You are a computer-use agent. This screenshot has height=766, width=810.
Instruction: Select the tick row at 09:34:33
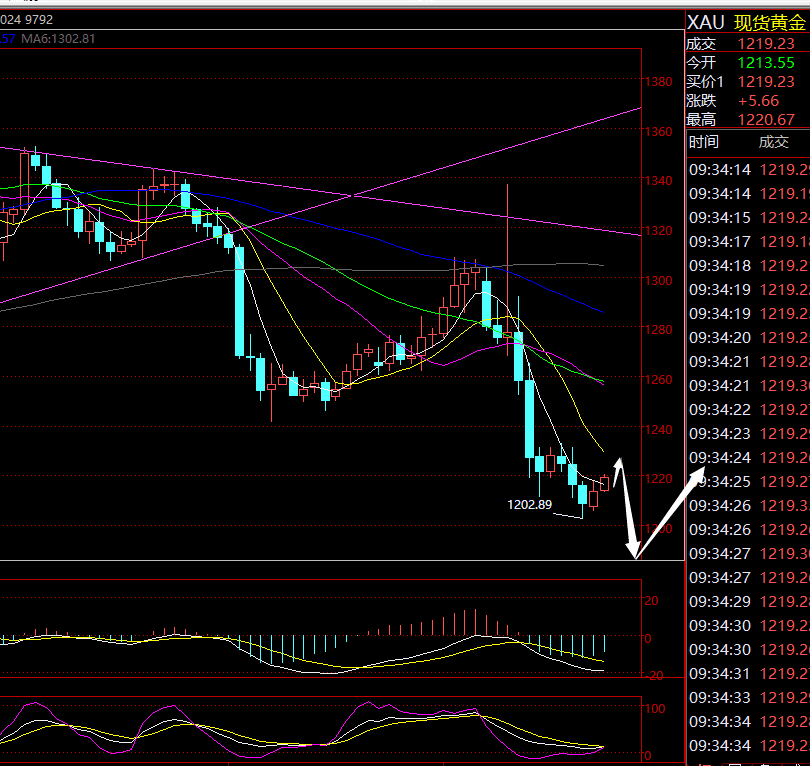coord(749,698)
